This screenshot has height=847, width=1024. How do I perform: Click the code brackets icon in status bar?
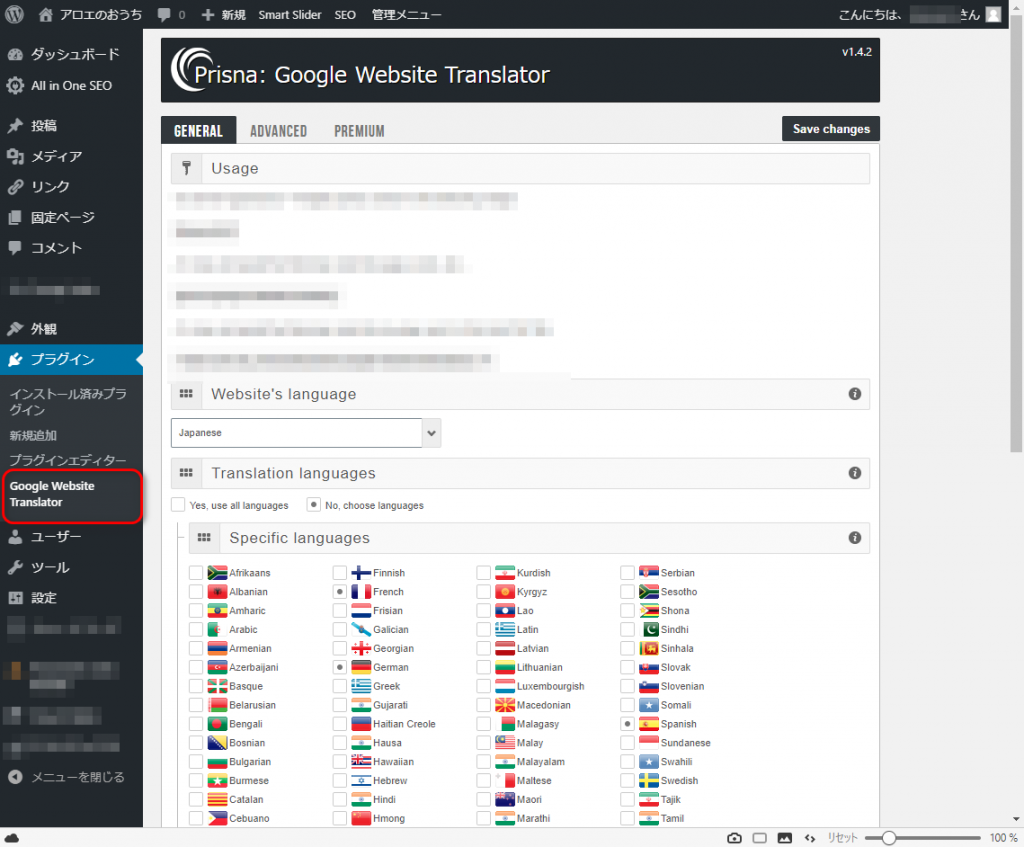point(810,837)
